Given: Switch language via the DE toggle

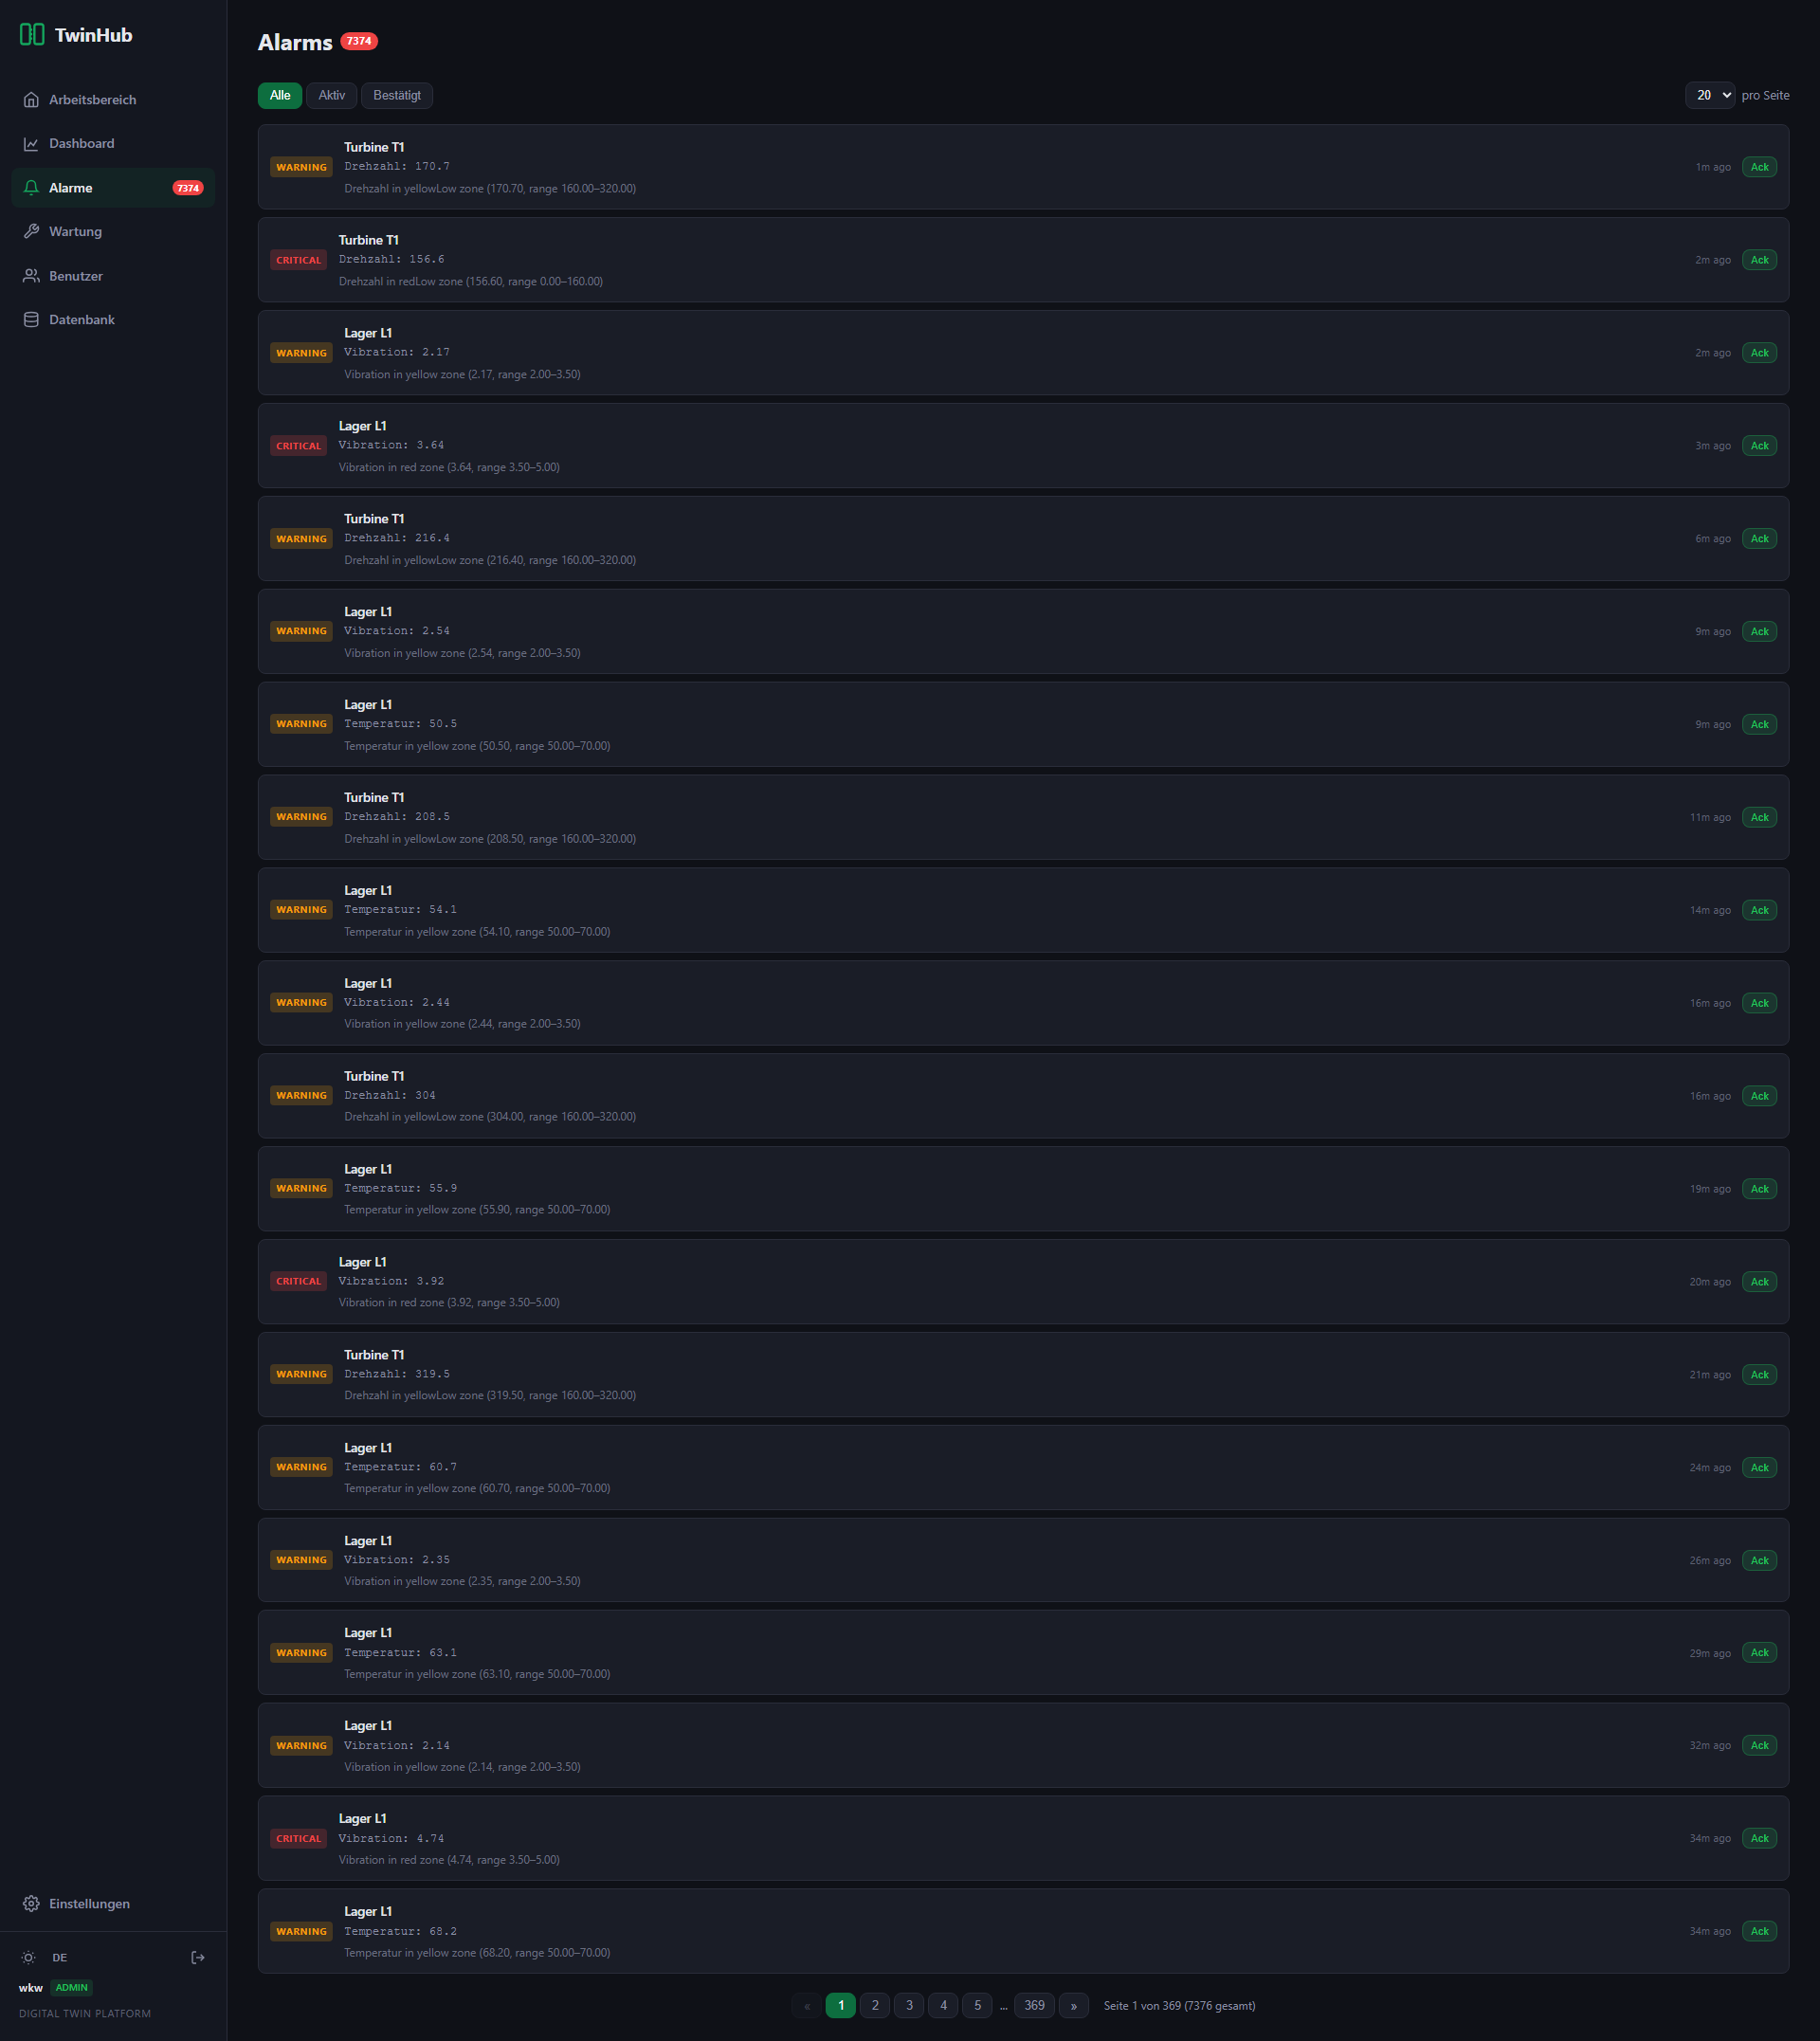Looking at the screenshot, I should [60, 1958].
